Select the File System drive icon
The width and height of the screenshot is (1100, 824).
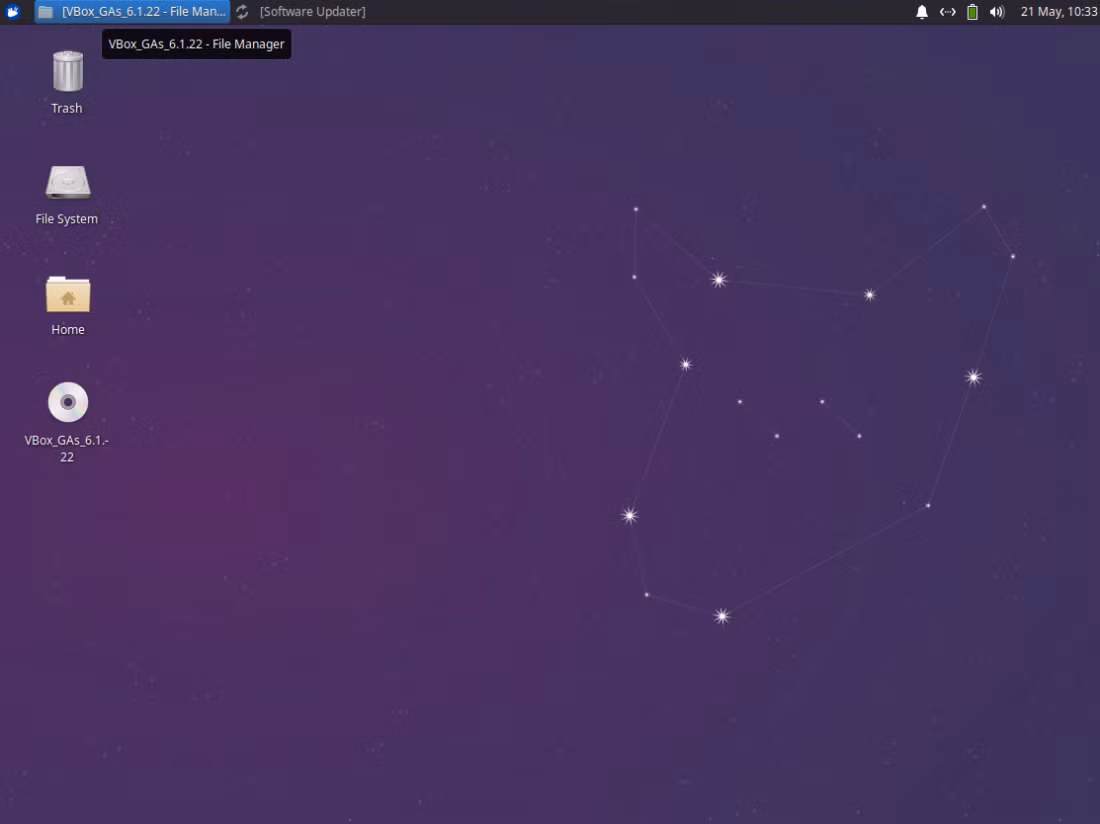(67, 182)
